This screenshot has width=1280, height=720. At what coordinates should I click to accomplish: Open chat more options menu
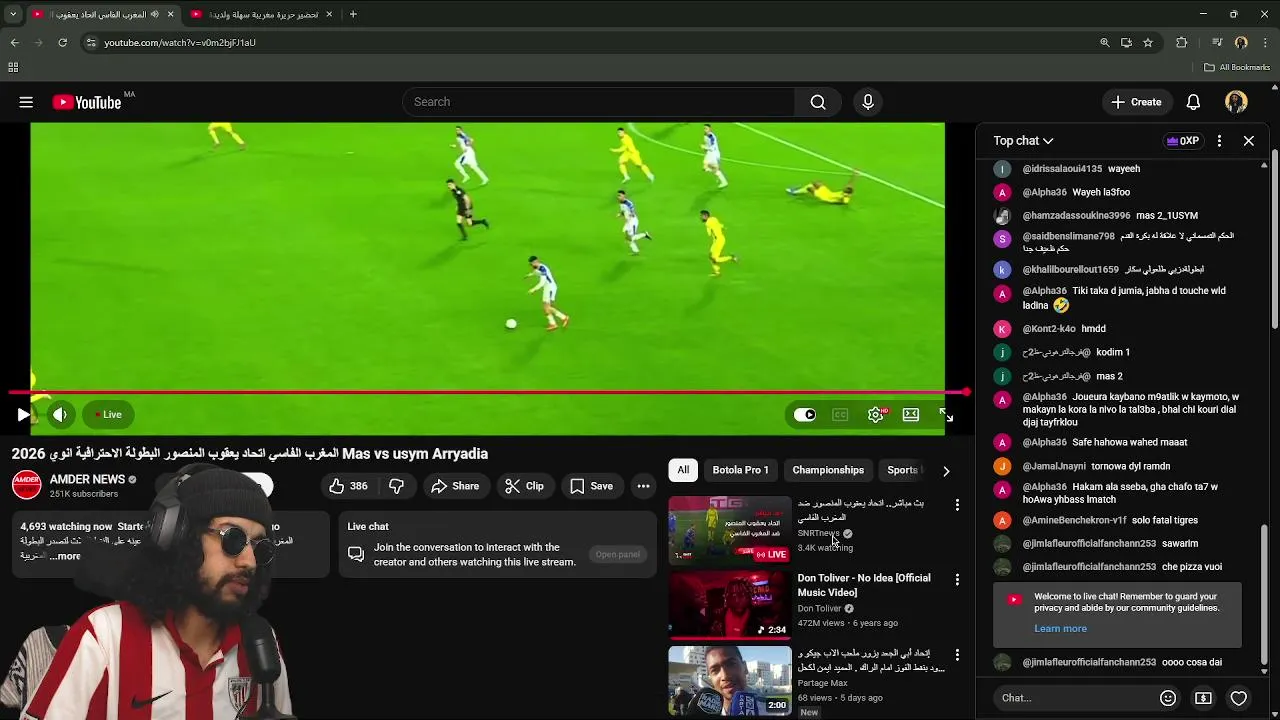[1219, 141]
